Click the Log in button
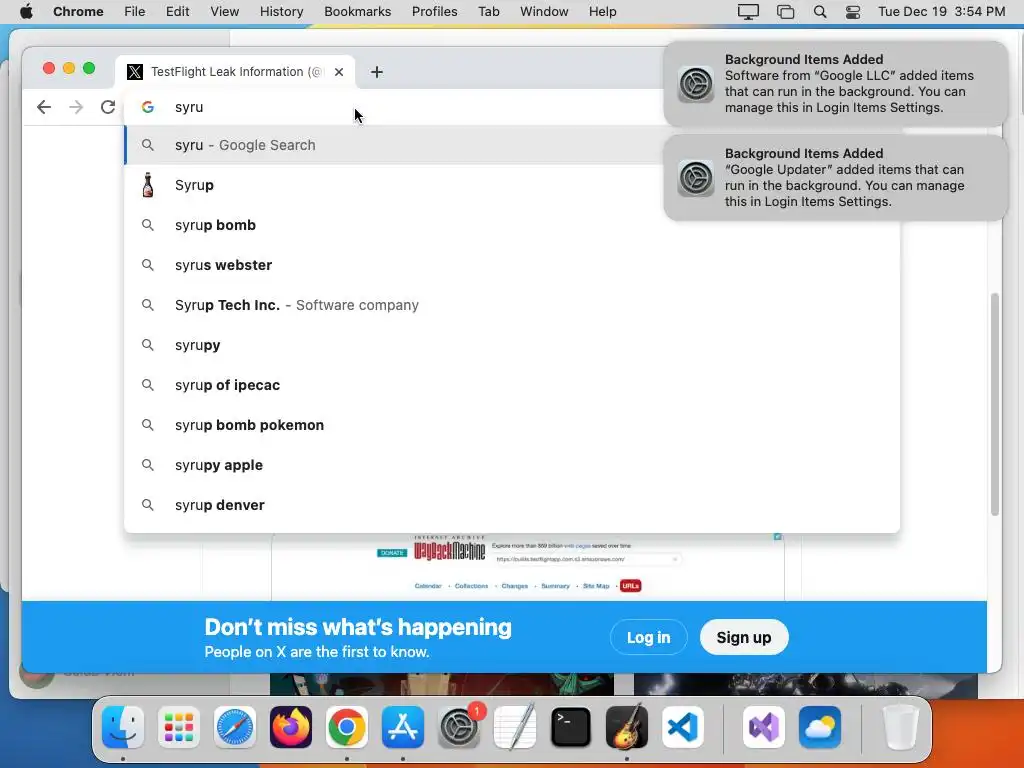Screen dimensions: 1024x768 pyautogui.click(x=648, y=637)
